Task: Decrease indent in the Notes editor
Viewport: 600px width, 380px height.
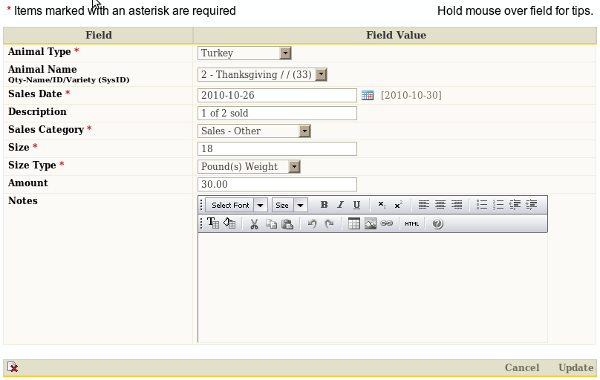Action: coord(515,205)
